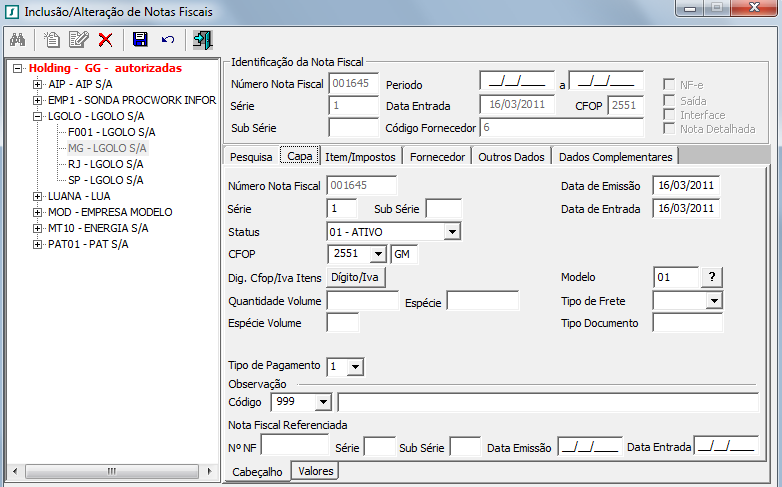Switch to the Item/Impostos tab
The image size is (782, 487).
[360, 157]
